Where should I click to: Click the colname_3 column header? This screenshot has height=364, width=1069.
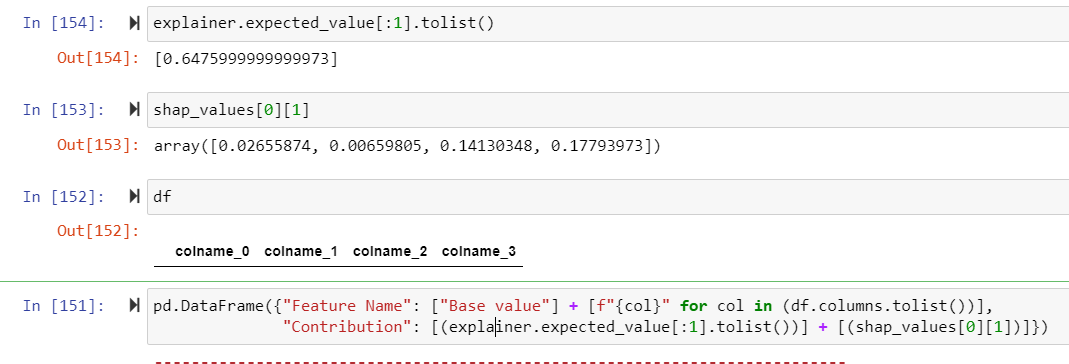click(x=479, y=252)
